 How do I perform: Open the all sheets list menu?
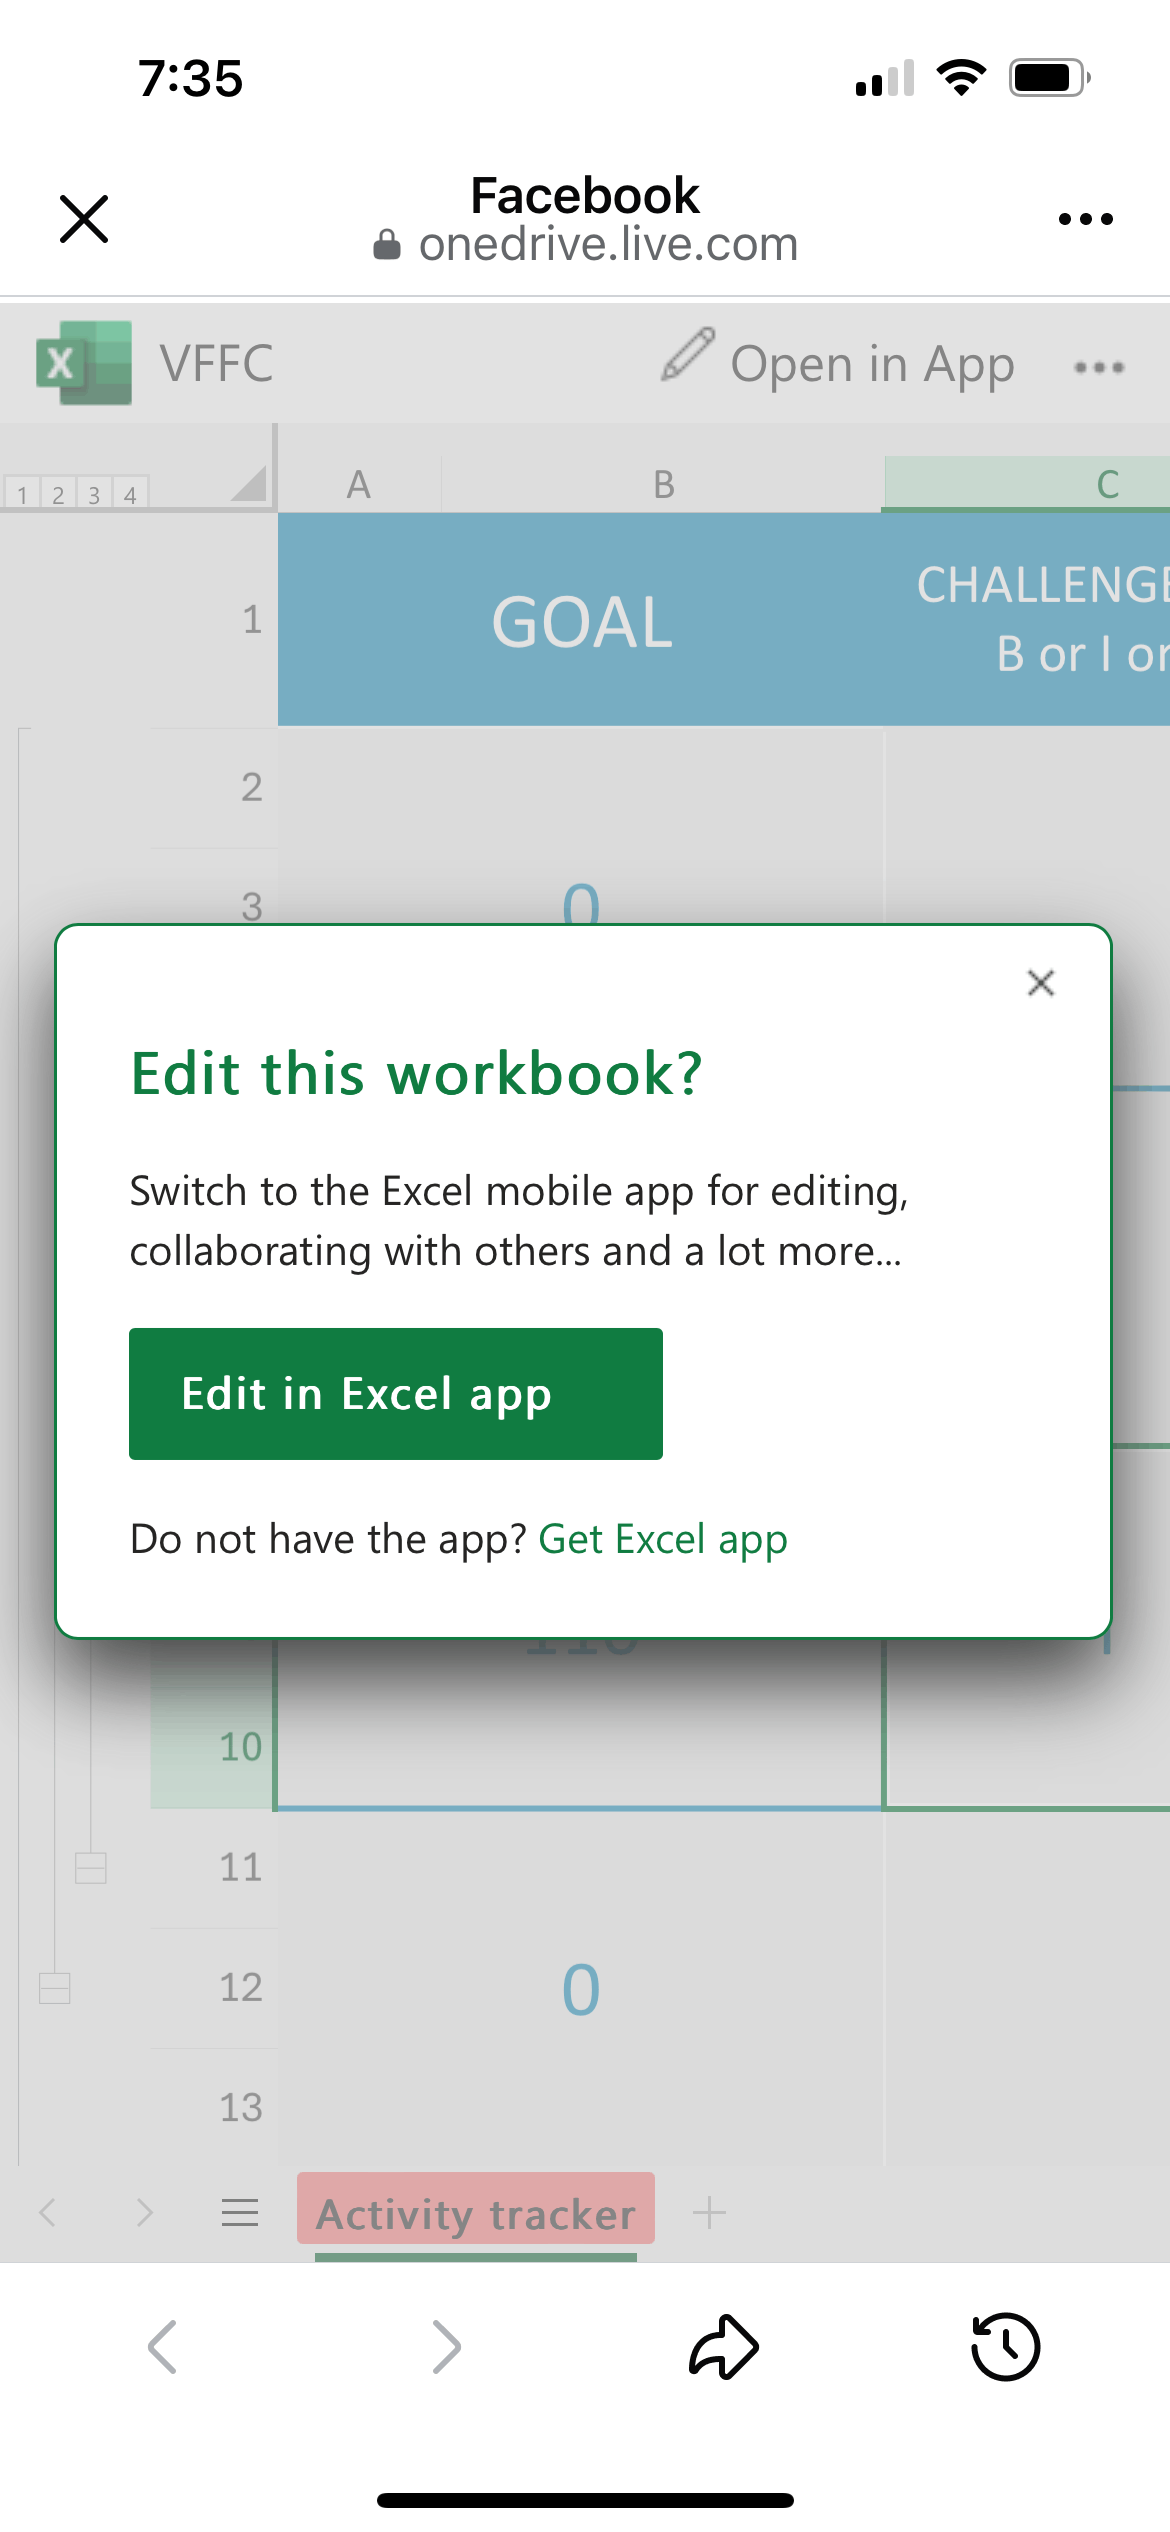[x=240, y=2213]
